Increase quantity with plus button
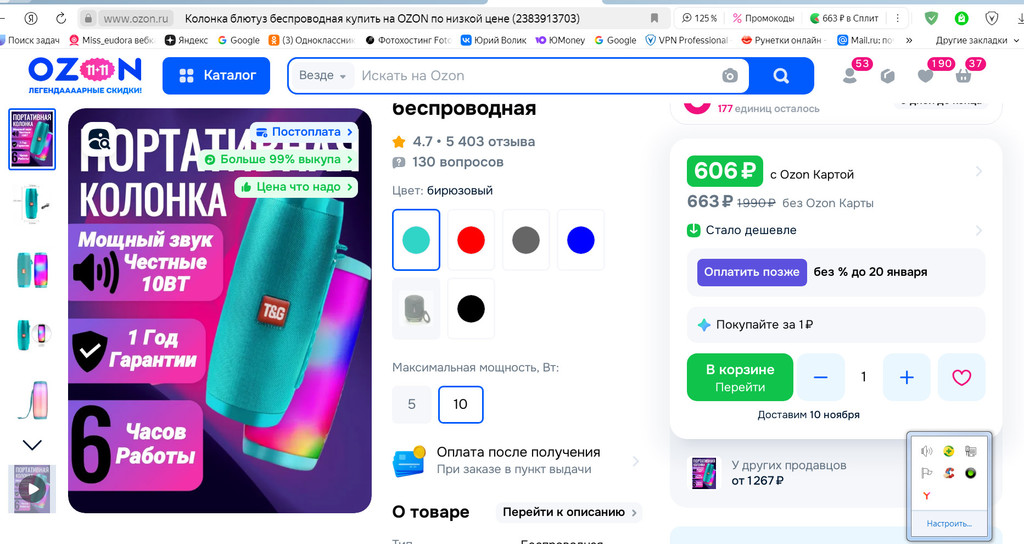 tap(906, 377)
